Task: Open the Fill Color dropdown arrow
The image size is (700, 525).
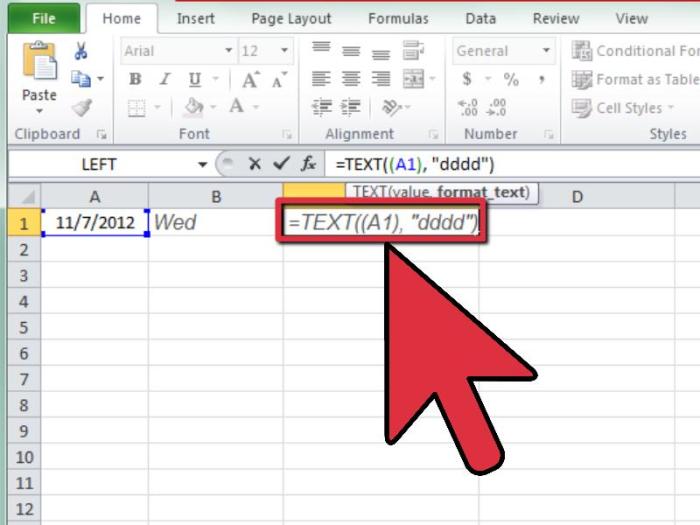Action: [213, 107]
